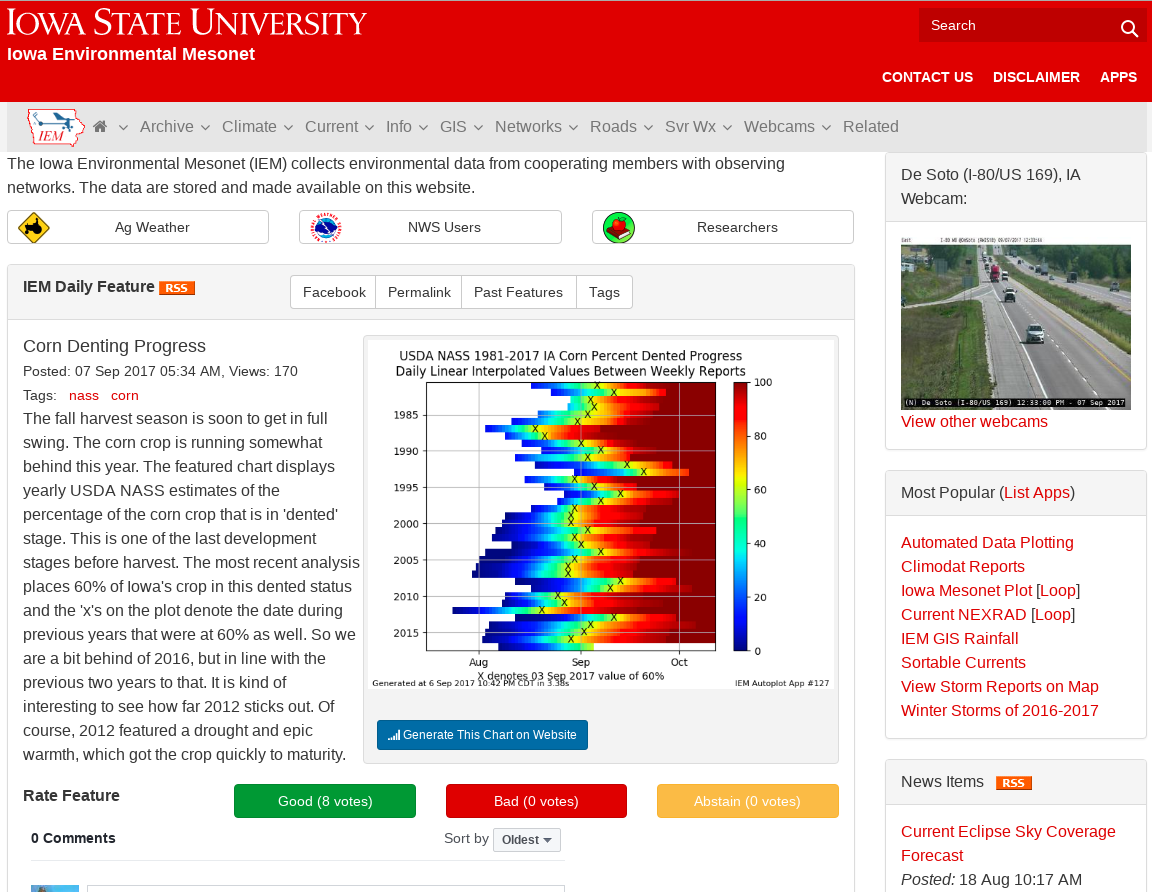Open View Storm Reports on Map
The image size is (1152, 892).
(999, 686)
